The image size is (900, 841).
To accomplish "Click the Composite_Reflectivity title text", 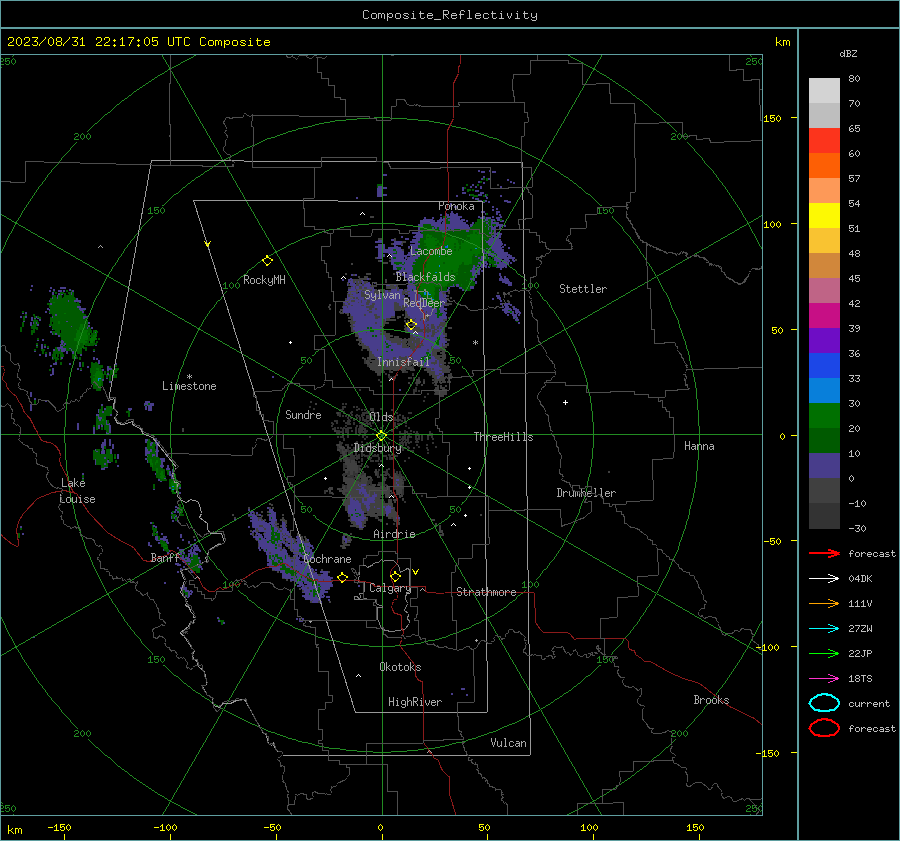I will [450, 15].
